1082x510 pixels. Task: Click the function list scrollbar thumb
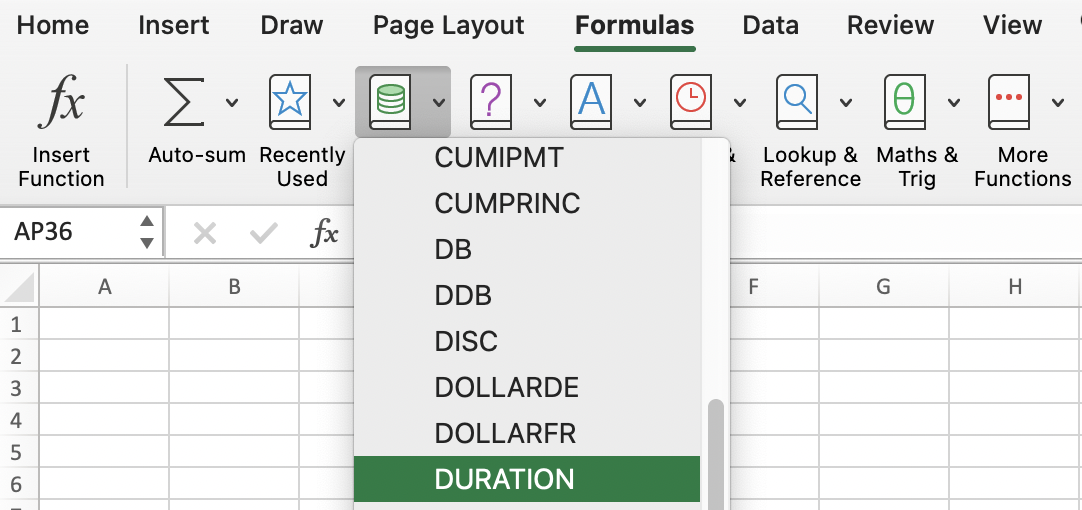click(716, 454)
